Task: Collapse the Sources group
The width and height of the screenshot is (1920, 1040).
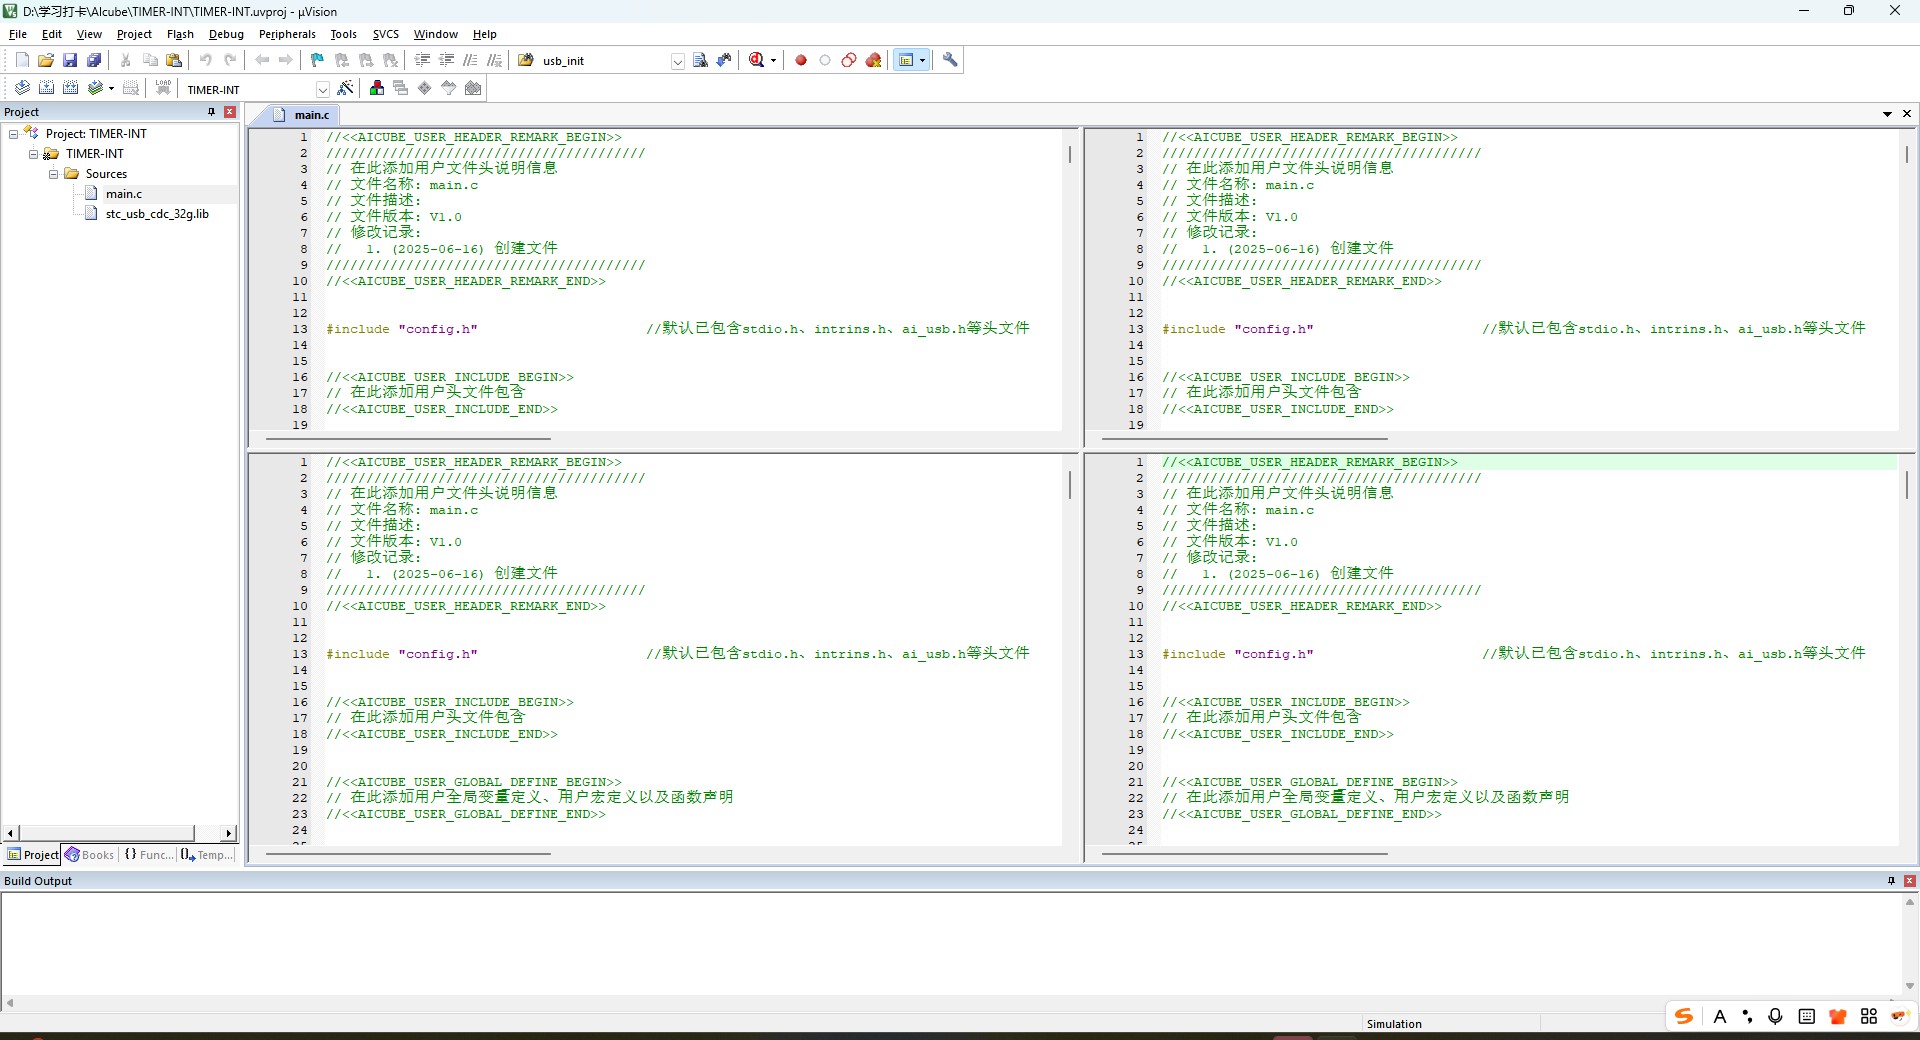Action: click(x=53, y=174)
